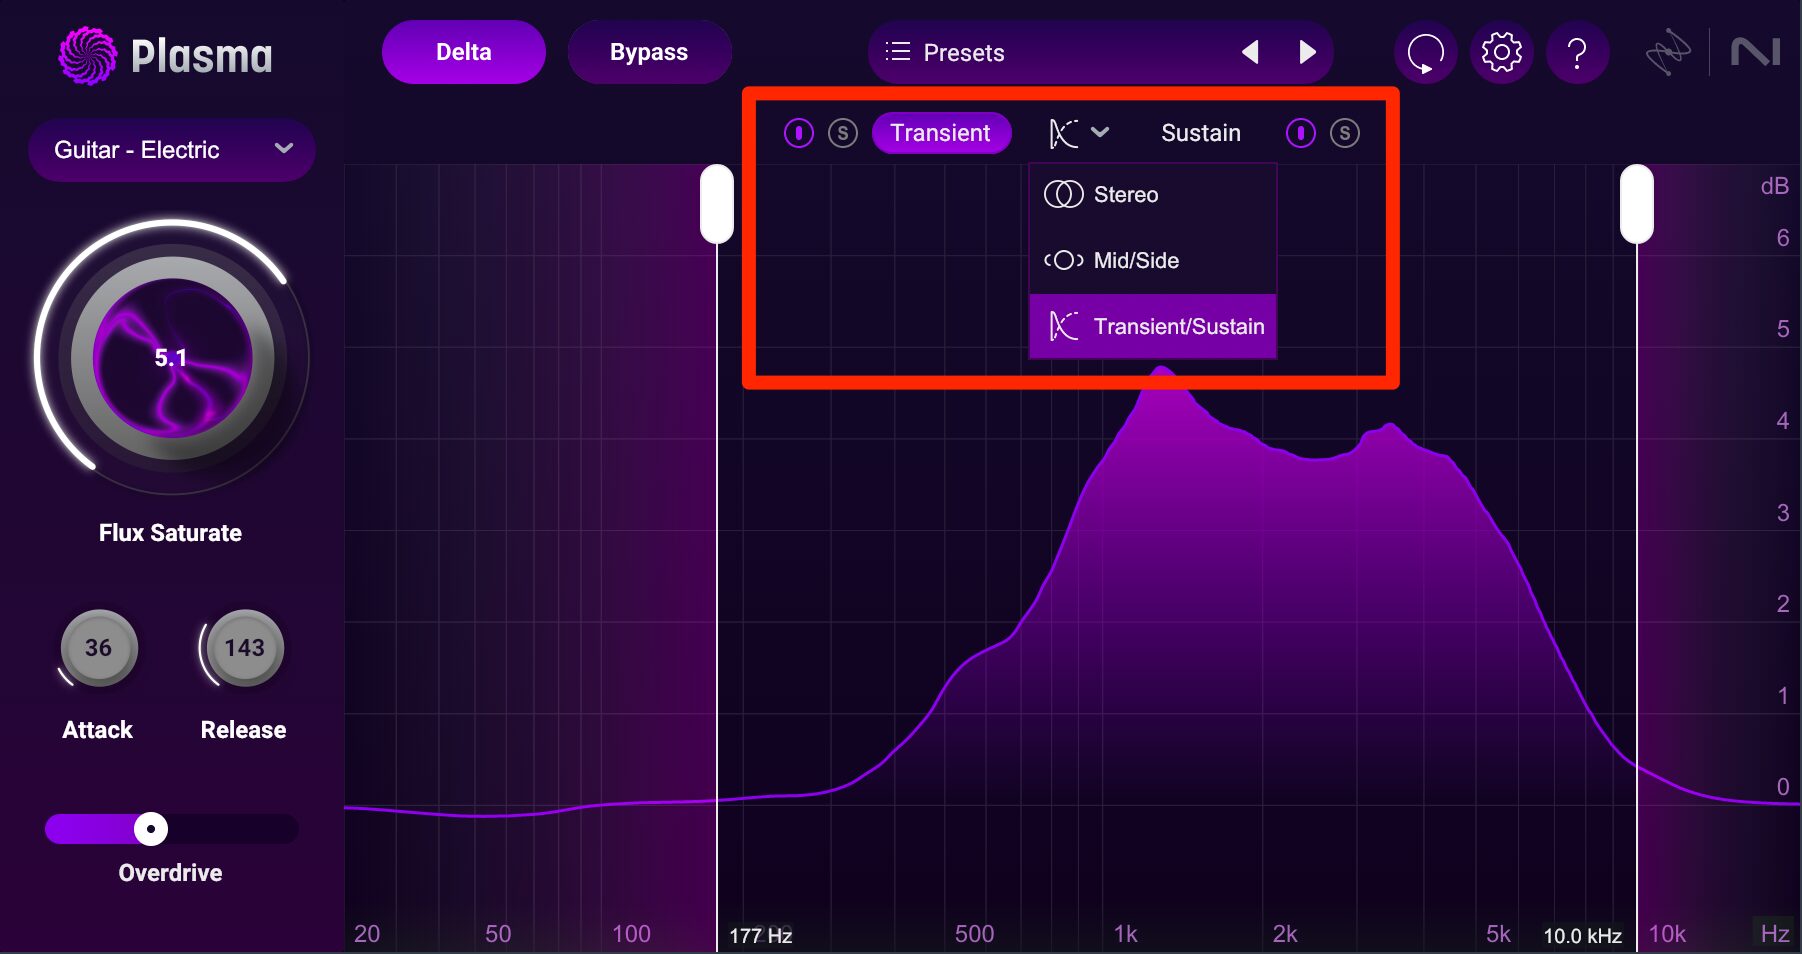The image size is (1802, 954).
Task: Click the Release label
Action: 243,730
